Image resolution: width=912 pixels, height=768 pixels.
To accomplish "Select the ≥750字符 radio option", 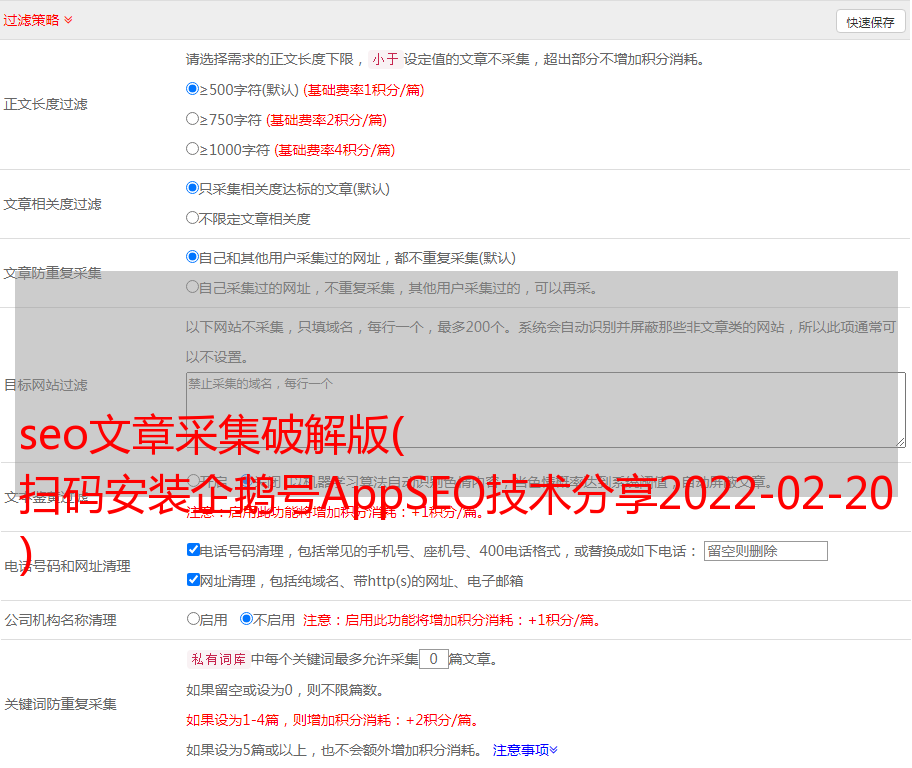I will tap(193, 119).
